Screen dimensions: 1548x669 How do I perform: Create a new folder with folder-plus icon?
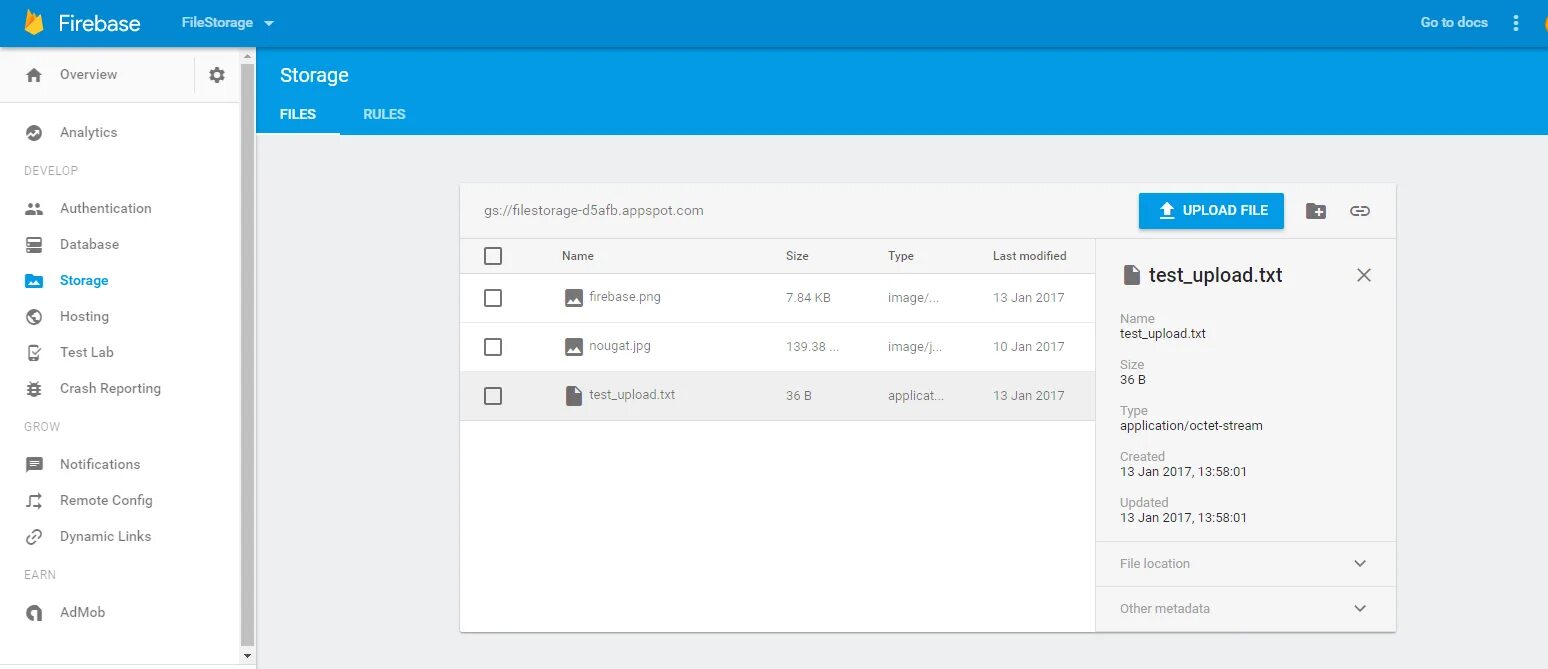pyautogui.click(x=1316, y=211)
